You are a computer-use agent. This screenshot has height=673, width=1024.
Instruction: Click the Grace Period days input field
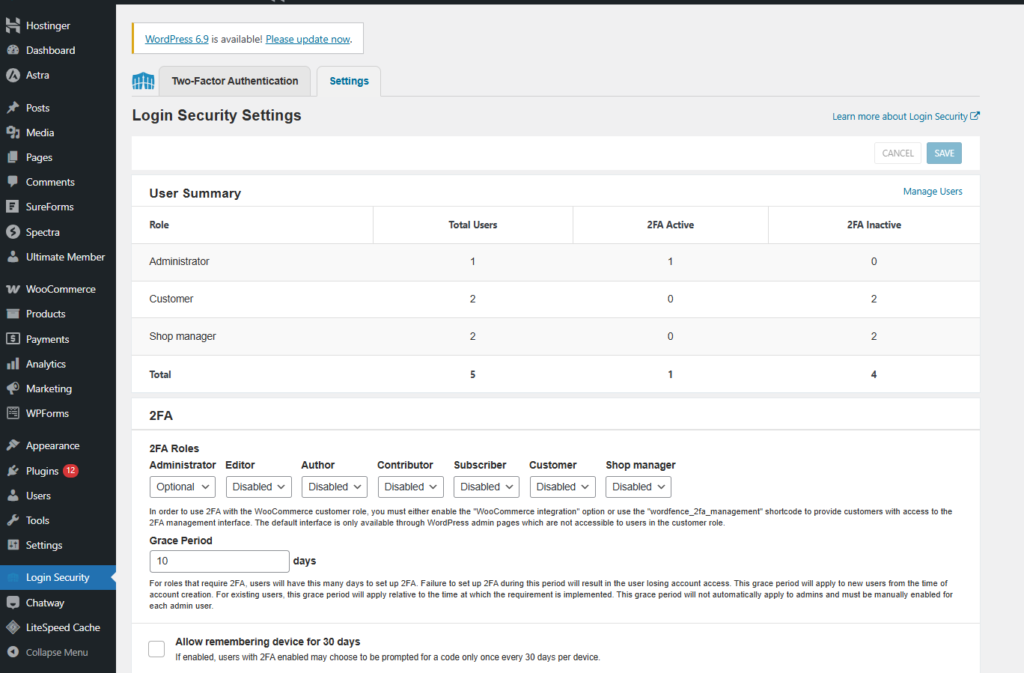tap(219, 561)
